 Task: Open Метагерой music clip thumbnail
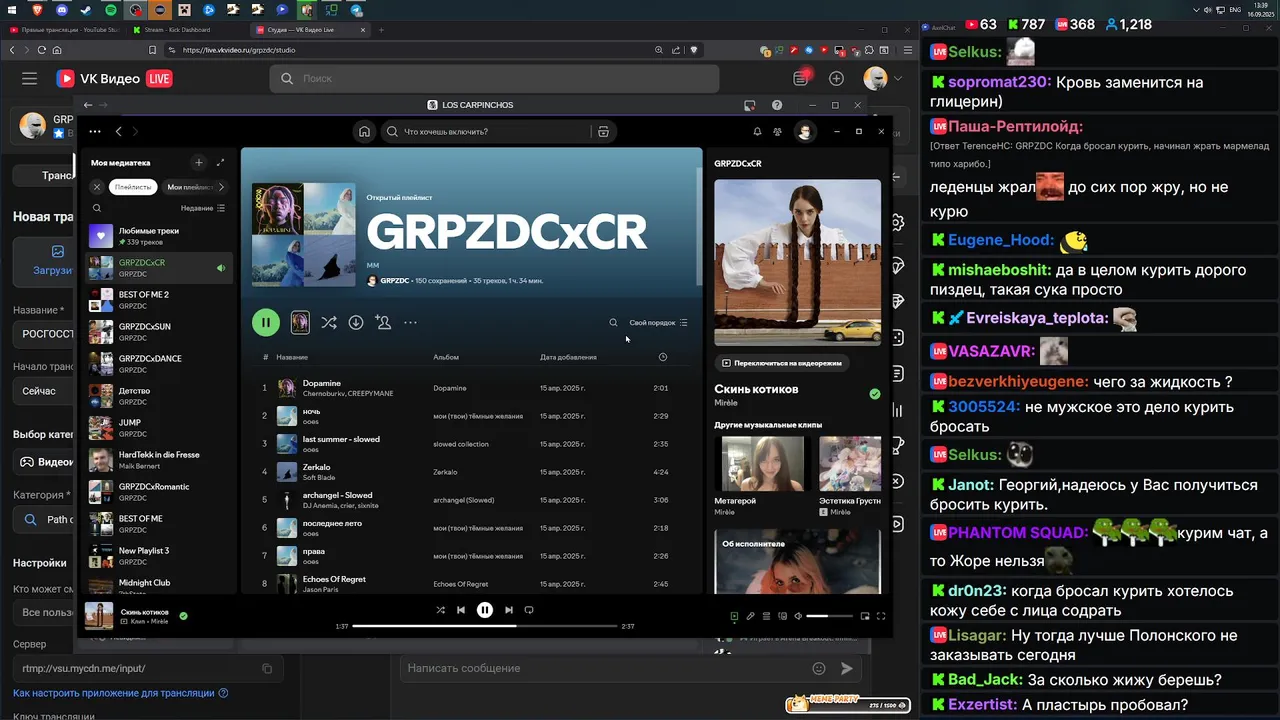pos(763,463)
